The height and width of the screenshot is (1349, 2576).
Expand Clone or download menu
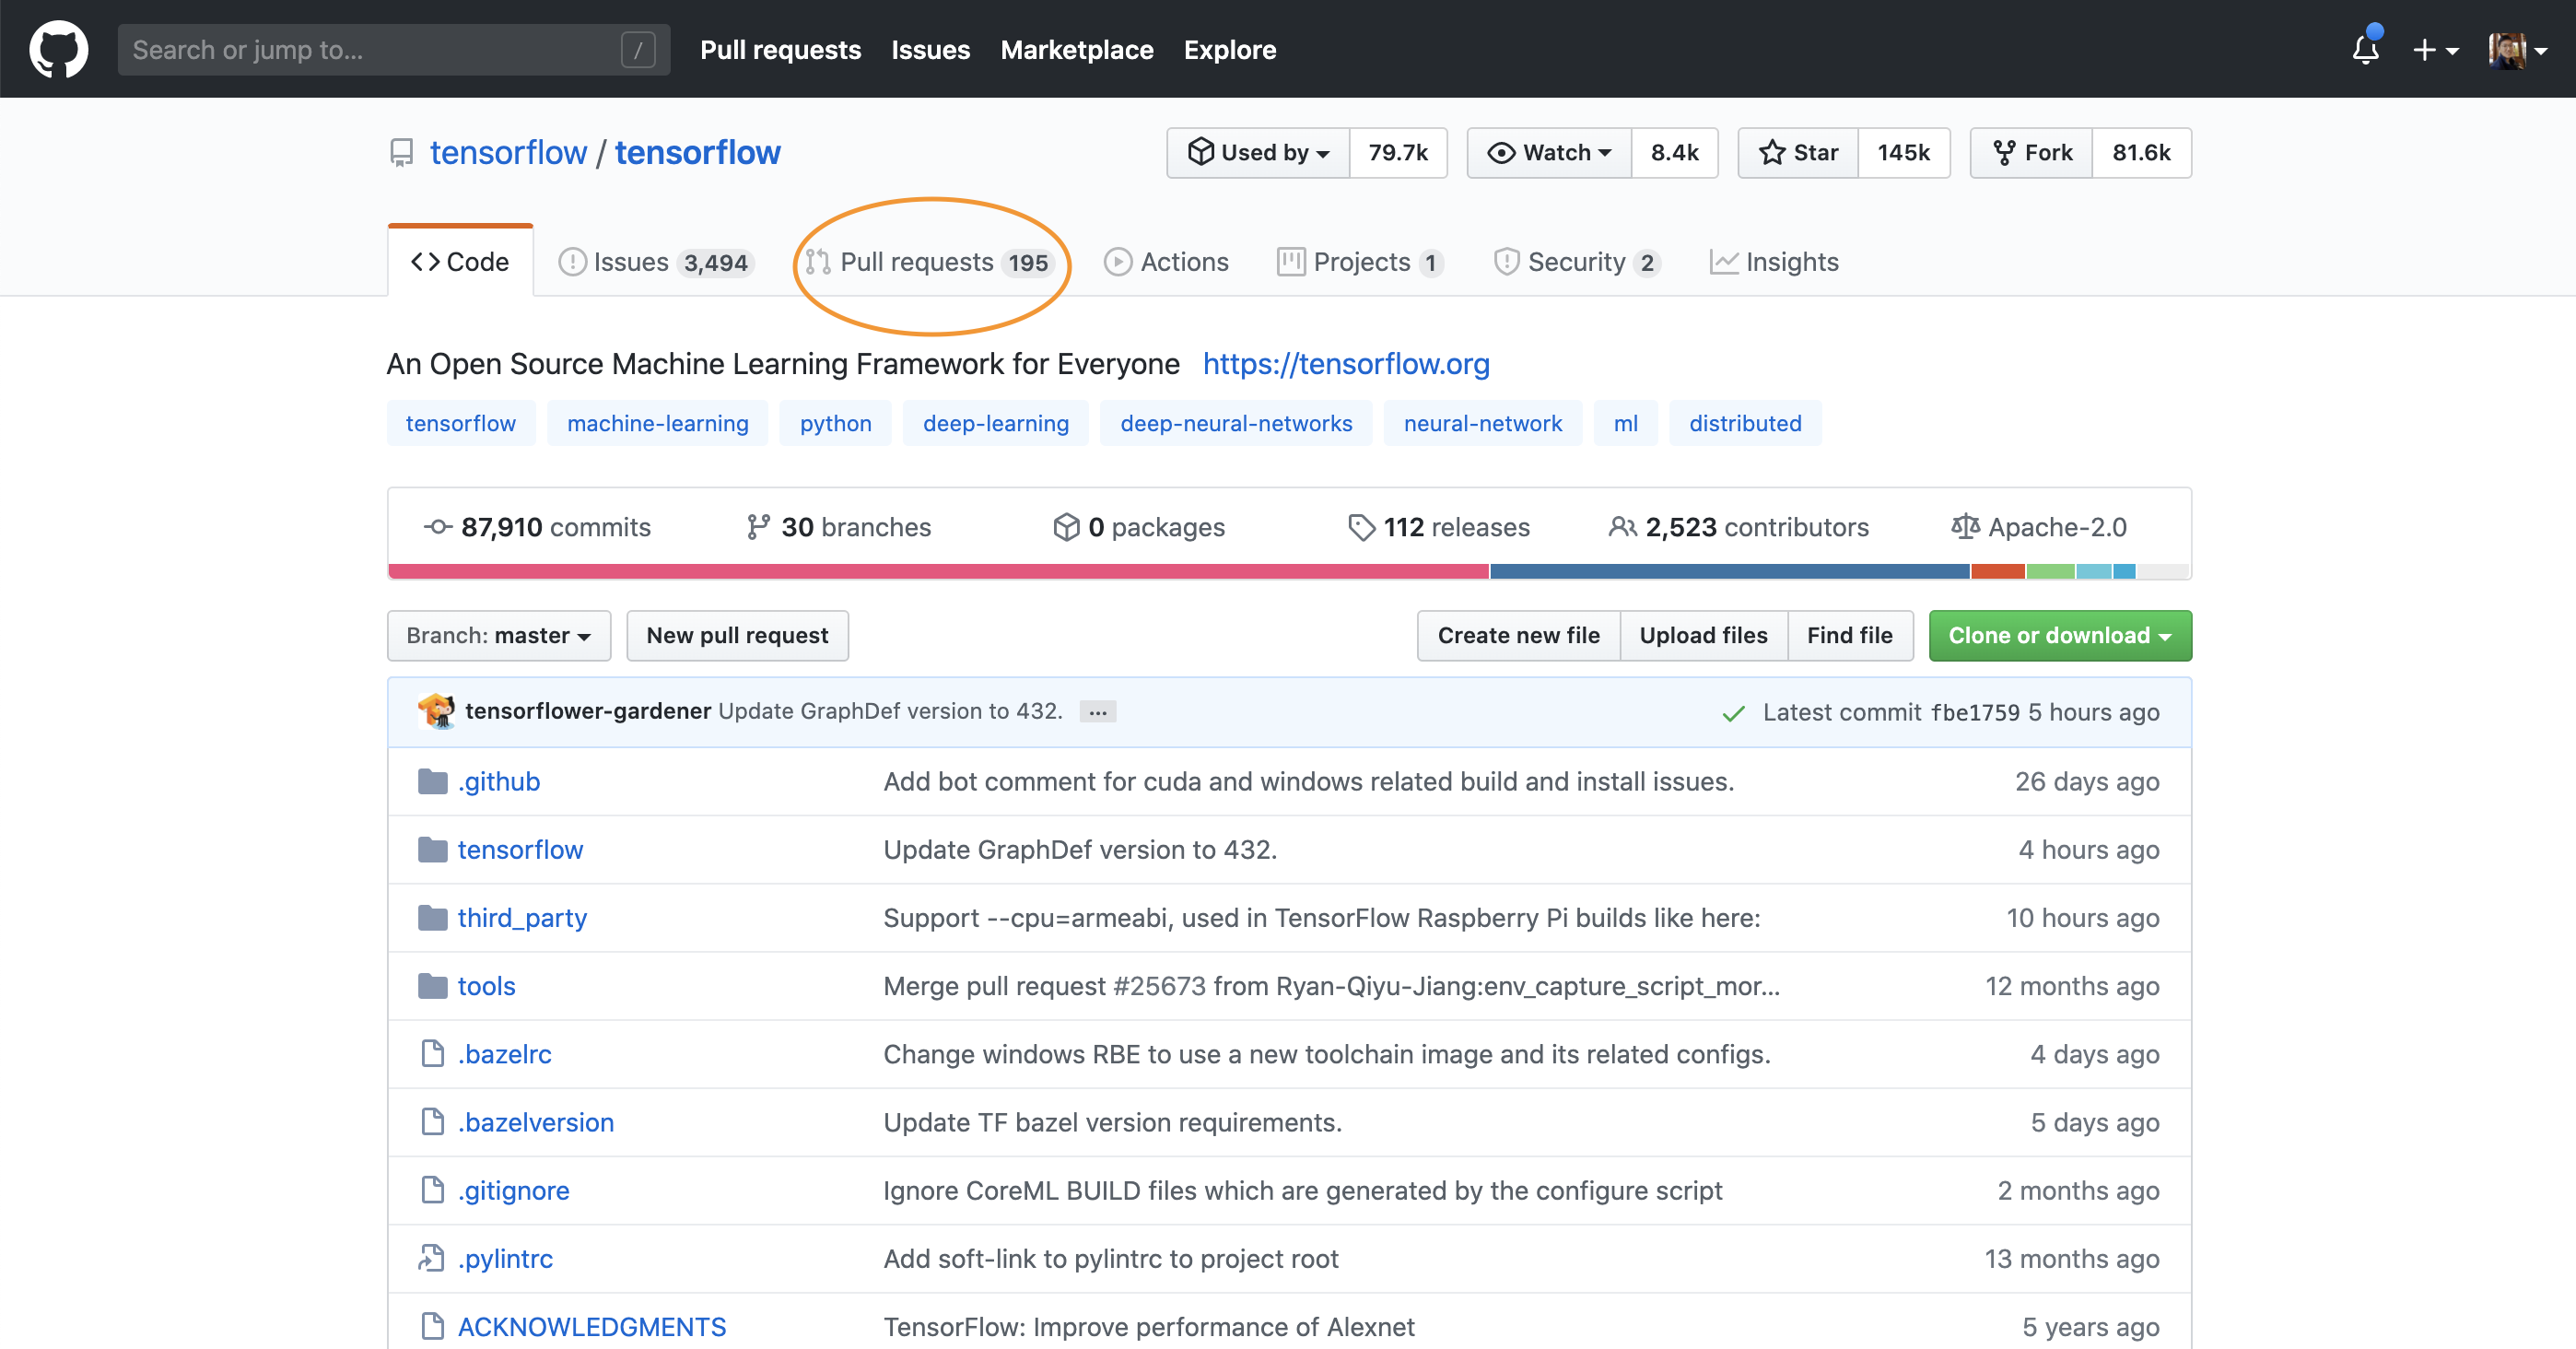click(x=2059, y=636)
